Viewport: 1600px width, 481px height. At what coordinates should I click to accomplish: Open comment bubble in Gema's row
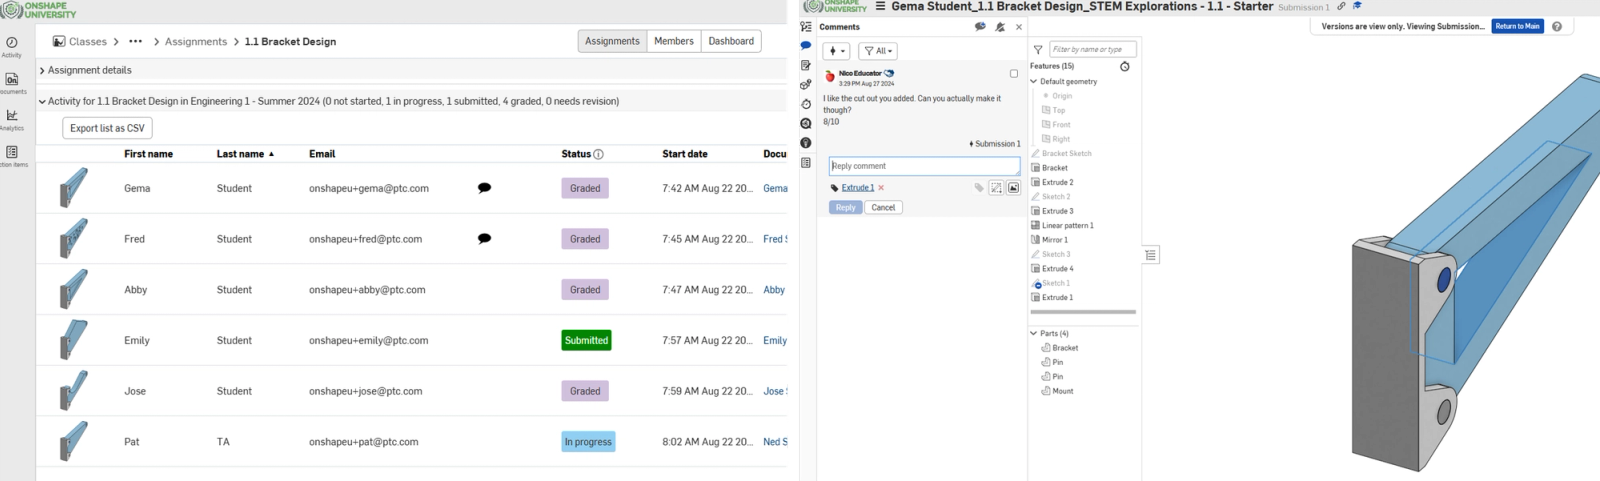point(484,188)
